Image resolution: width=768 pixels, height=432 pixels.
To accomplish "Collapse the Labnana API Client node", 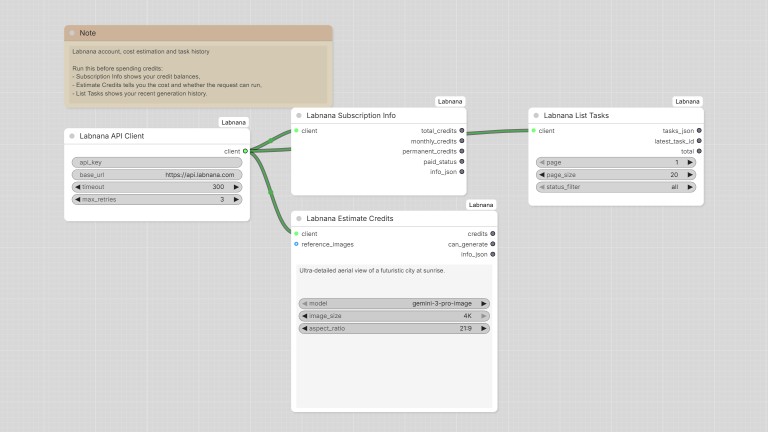I will tap(72, 136).
